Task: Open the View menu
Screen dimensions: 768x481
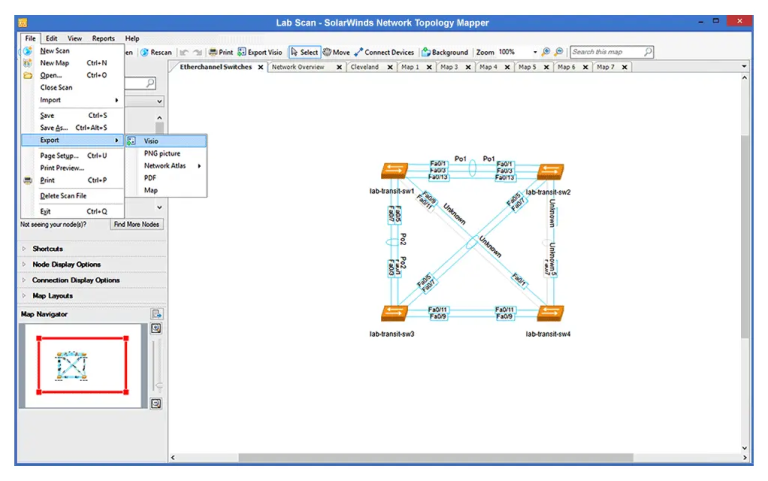Action: coord(74,38)
